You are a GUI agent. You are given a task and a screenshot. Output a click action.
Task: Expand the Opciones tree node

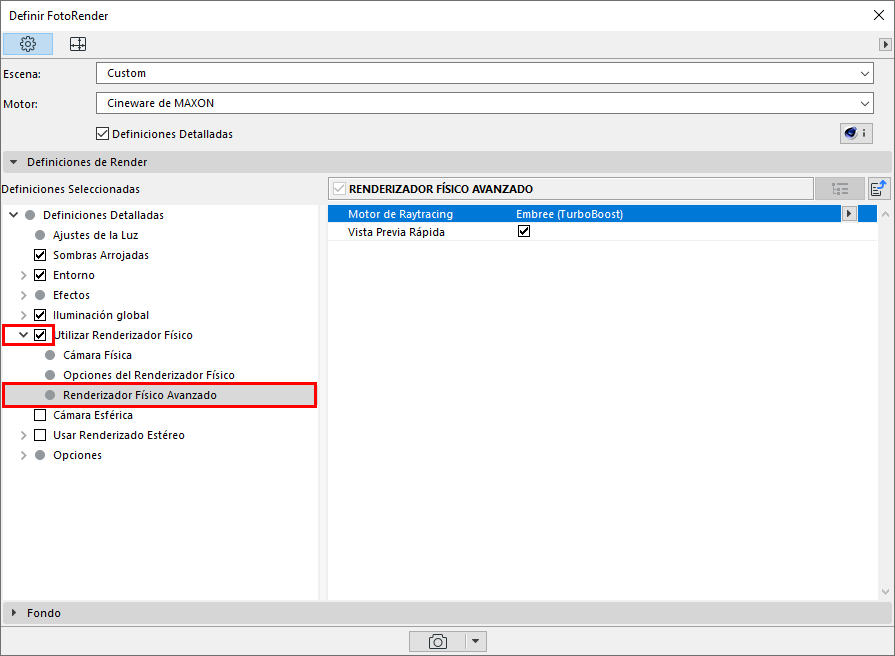pyautogui.click(x=23, y=455)
